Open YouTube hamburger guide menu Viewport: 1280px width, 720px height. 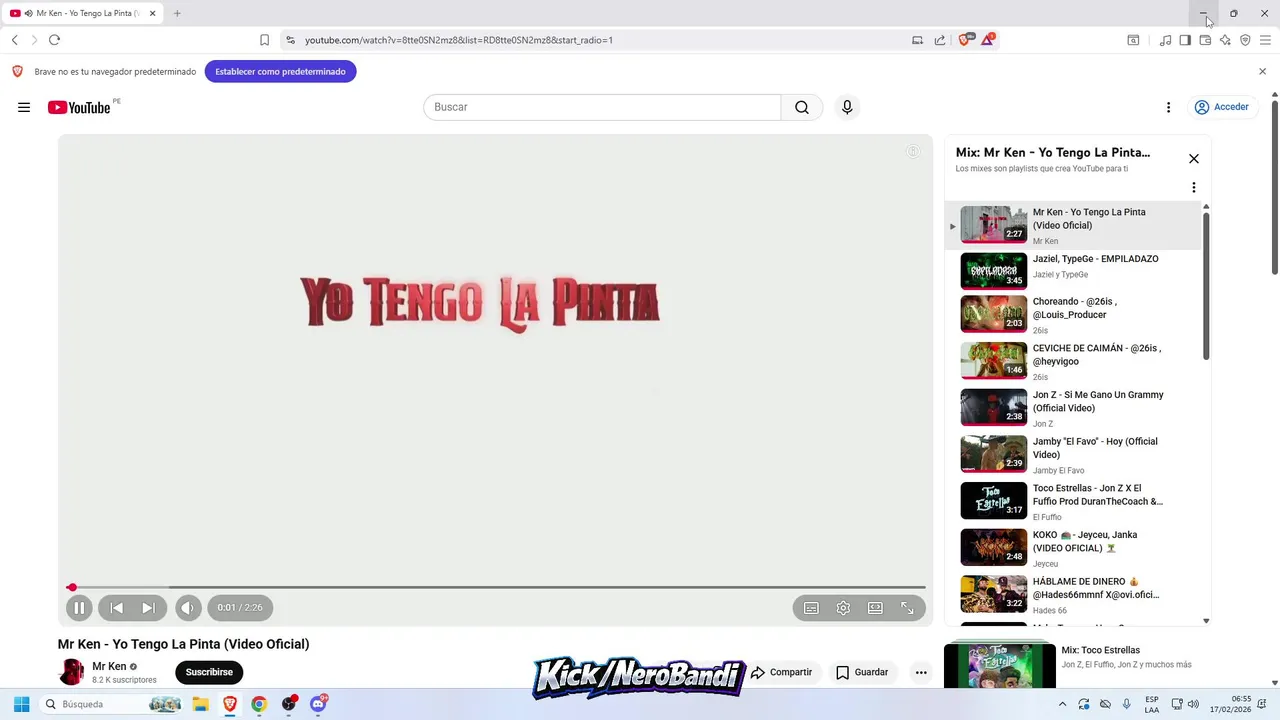point(24,107)
